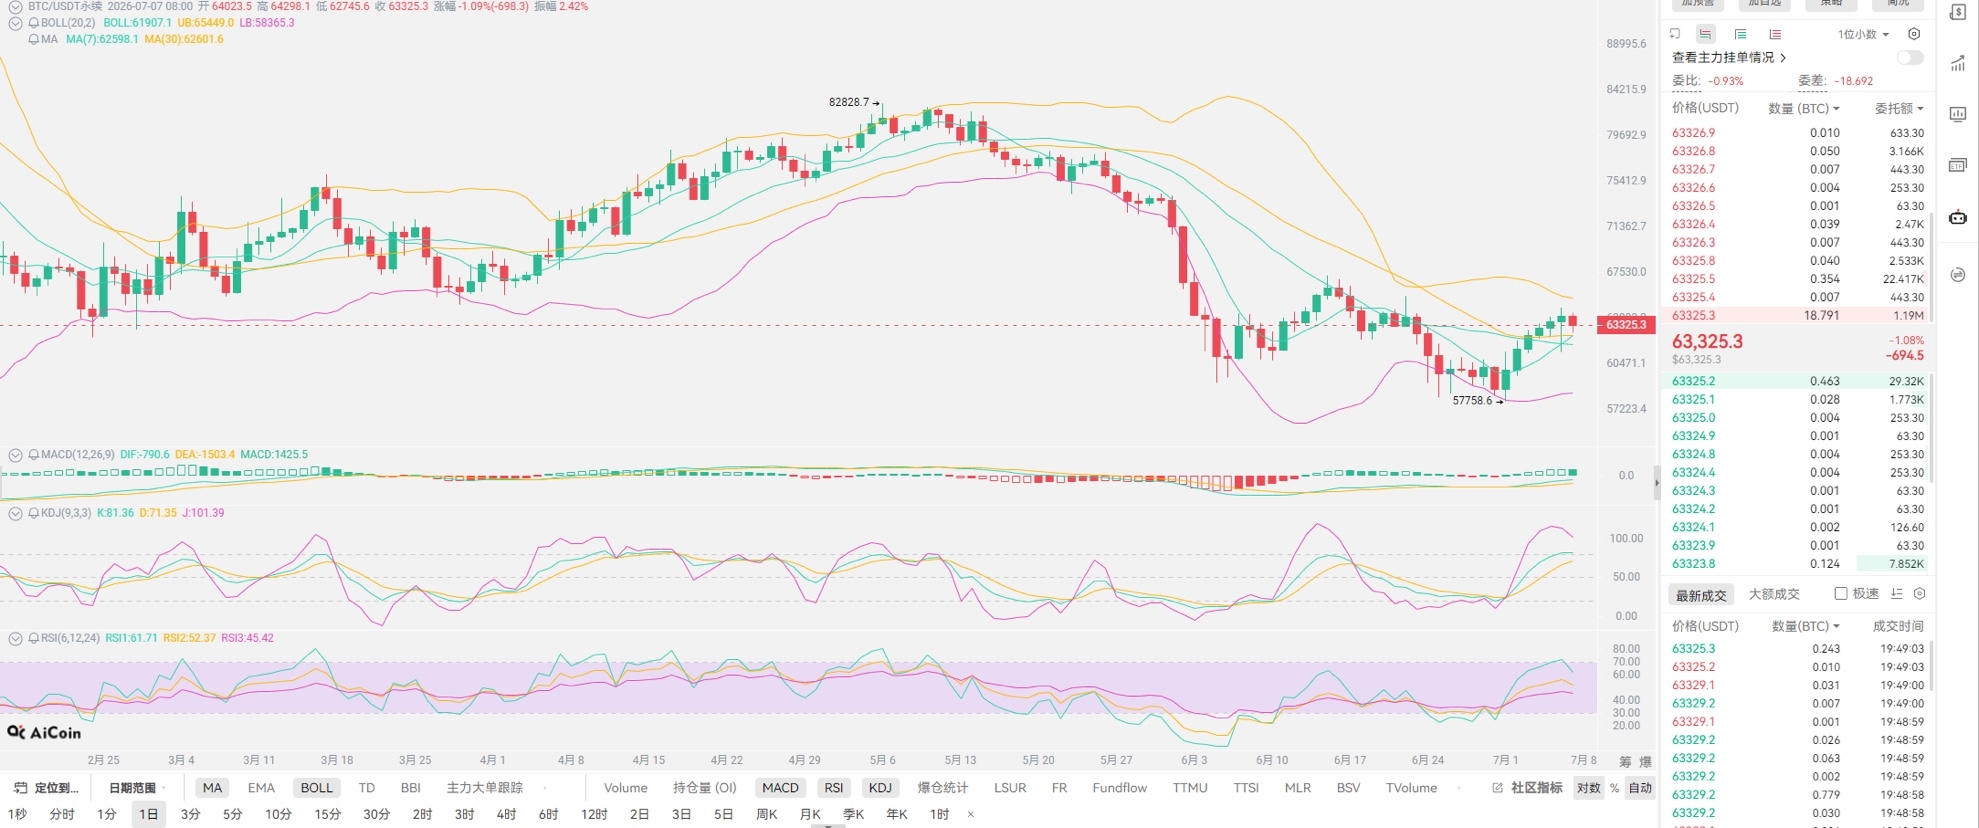Image resolution: width=1979 pixels, height=828 pixels.
Task: Click the 主力大单跟踪 indicator button
Action: (x=484, y=788)
